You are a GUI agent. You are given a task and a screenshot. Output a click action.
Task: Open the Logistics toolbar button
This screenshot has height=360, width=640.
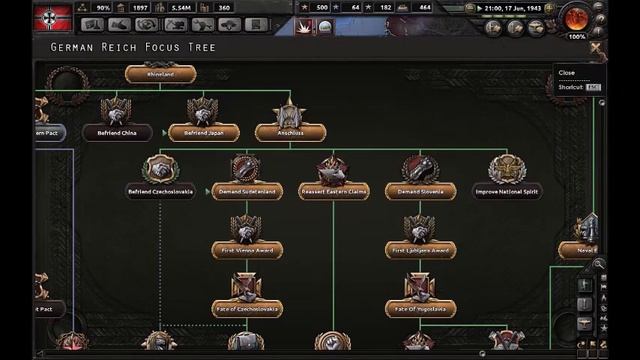click(x=256, y=25)
